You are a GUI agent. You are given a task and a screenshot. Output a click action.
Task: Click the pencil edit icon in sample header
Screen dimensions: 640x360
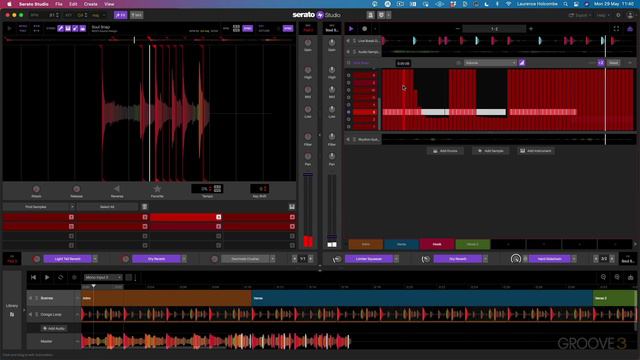(x=60, y=28)
